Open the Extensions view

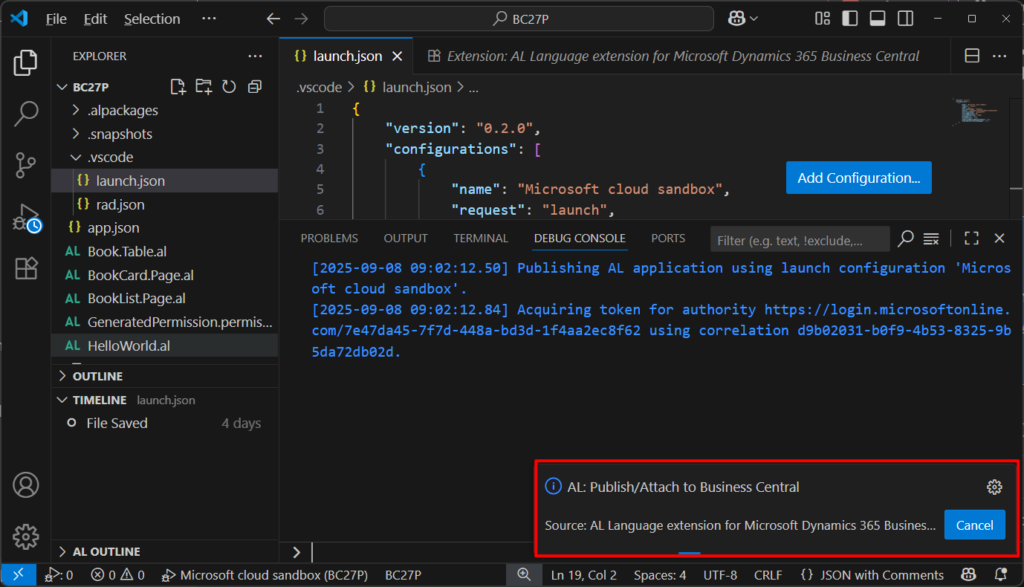pyautogui.click(x=26, y=269)
